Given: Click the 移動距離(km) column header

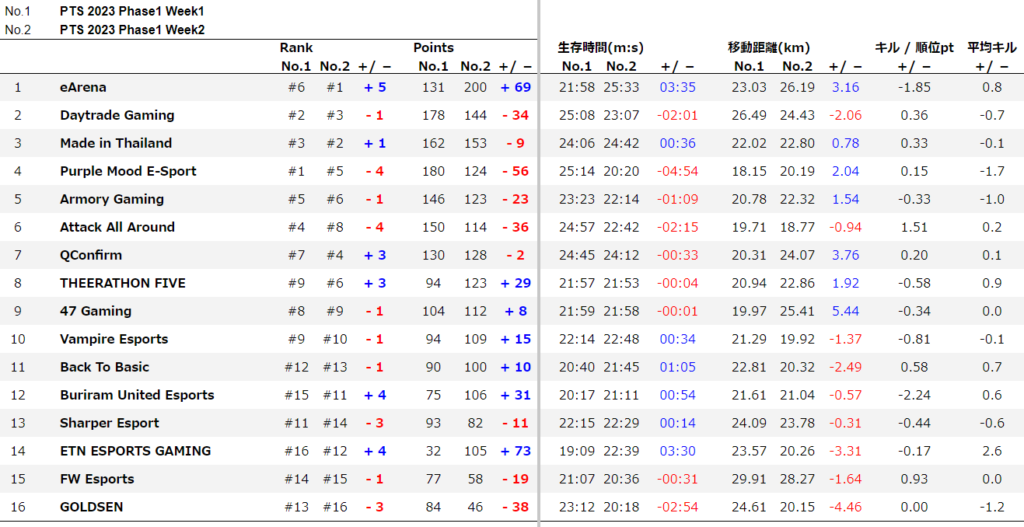Looking at the screenshot, I should click(769, 47).
